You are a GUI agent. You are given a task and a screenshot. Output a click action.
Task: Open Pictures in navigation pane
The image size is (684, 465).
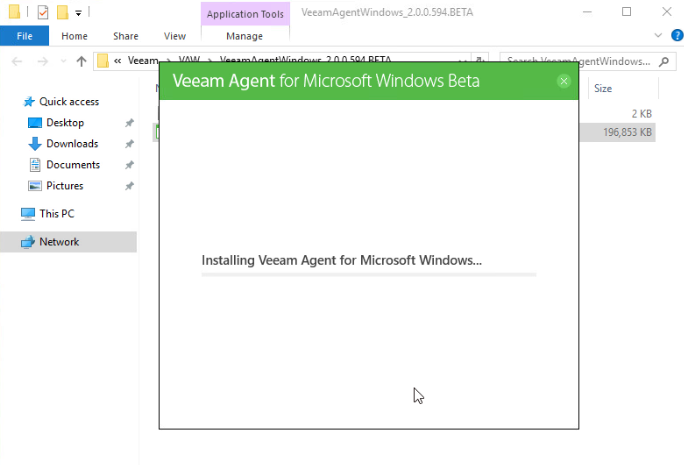pyautogui.click(x=65, y=185)
